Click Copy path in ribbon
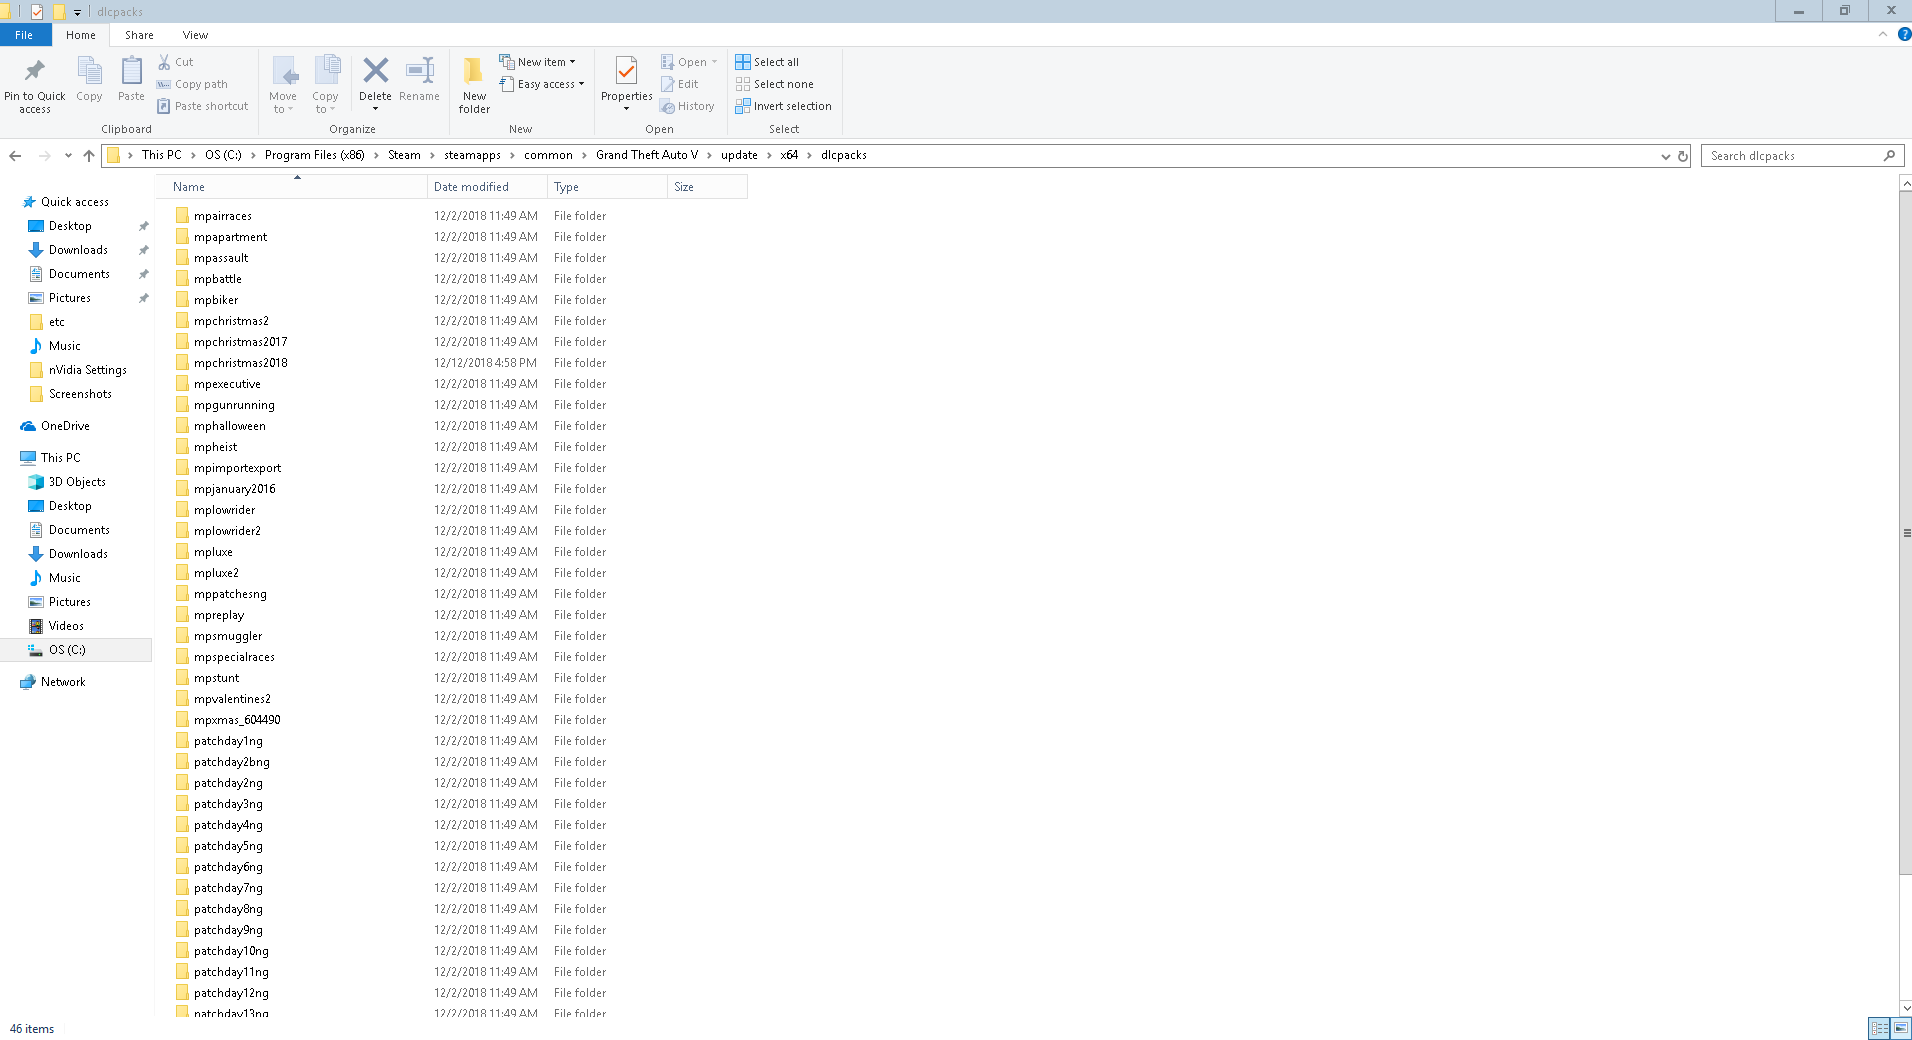The image size is (1912, 1040). (192, 84)
